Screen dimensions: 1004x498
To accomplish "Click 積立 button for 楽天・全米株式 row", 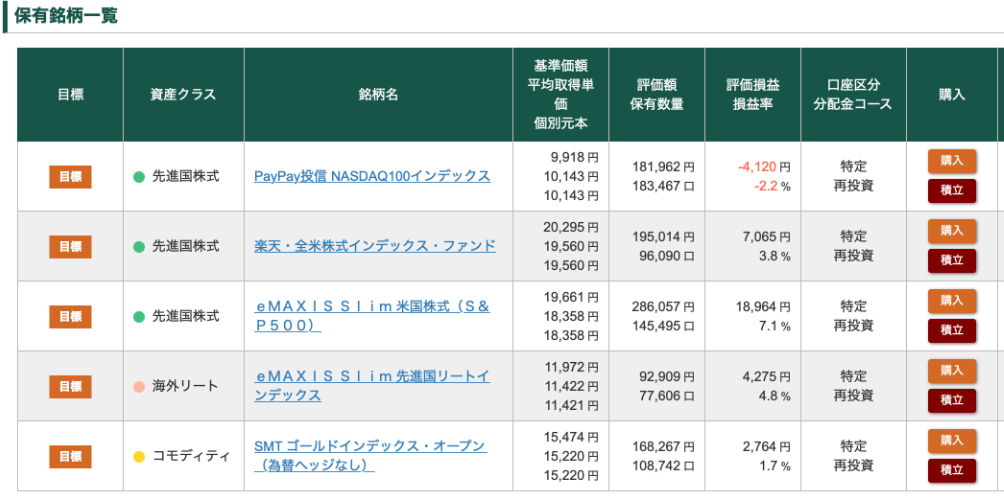I will click(951, 261).
